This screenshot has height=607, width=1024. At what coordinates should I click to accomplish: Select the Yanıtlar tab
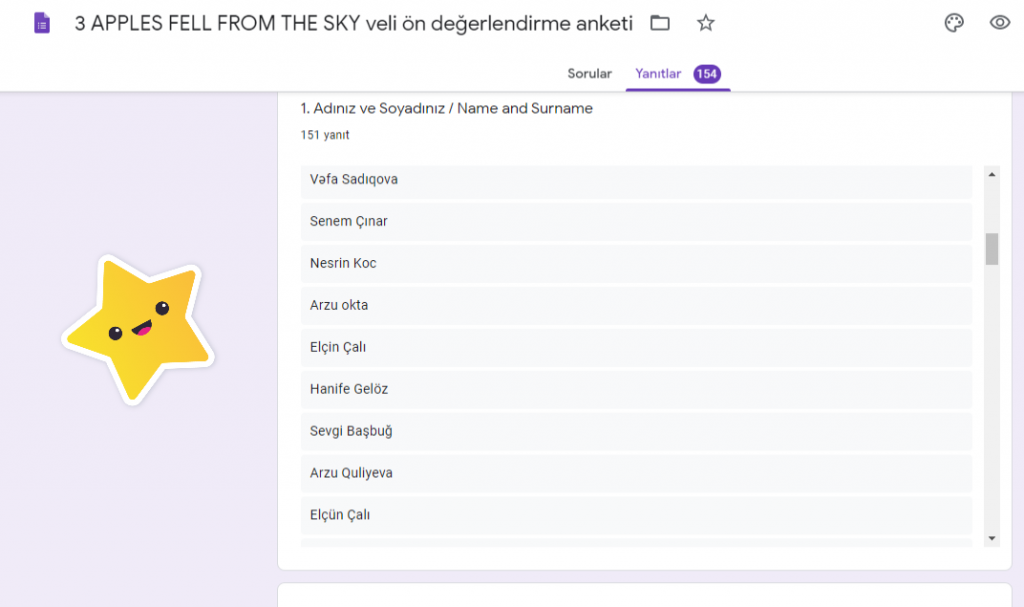[658, 74]
